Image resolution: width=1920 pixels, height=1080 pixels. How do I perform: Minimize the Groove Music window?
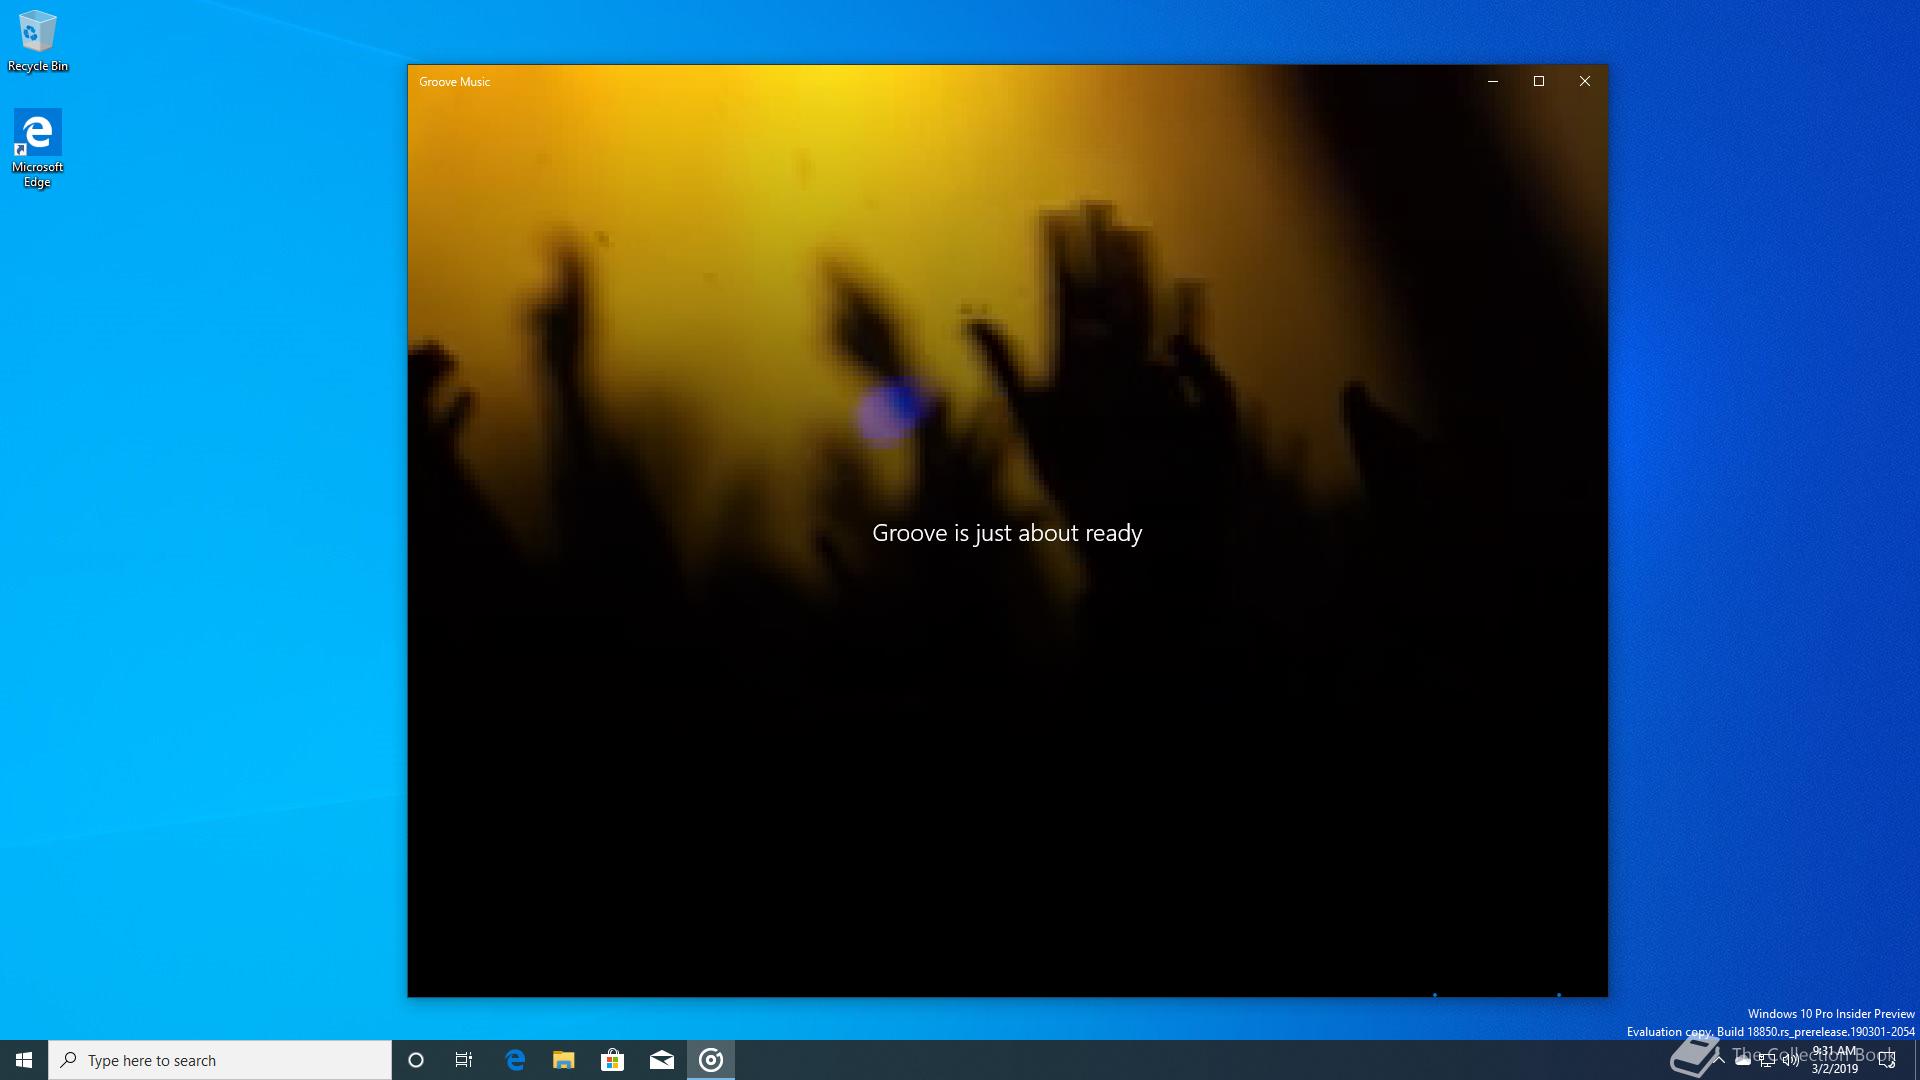[x=1493, y=81]
